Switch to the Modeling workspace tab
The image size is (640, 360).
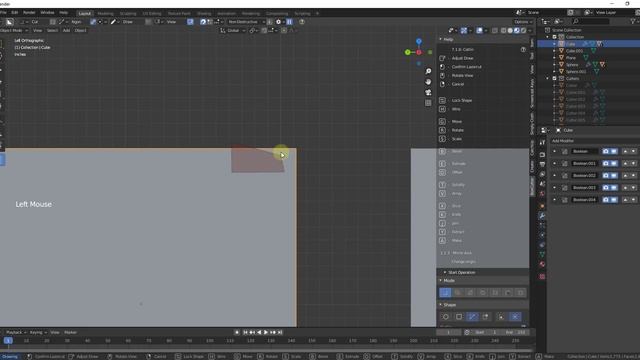105,13
